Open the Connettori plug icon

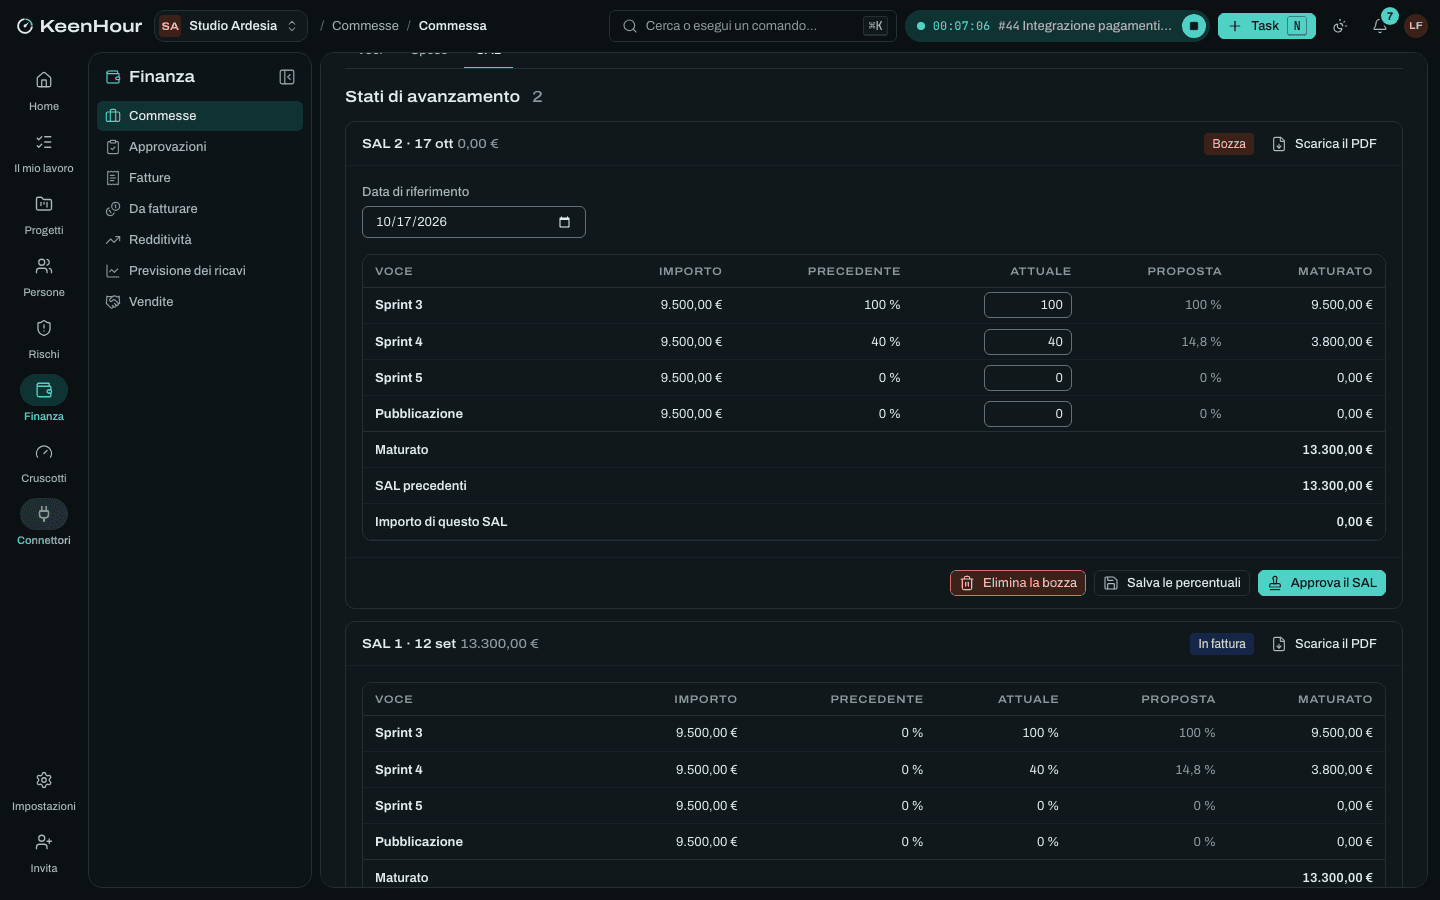[x=44, y=514]
